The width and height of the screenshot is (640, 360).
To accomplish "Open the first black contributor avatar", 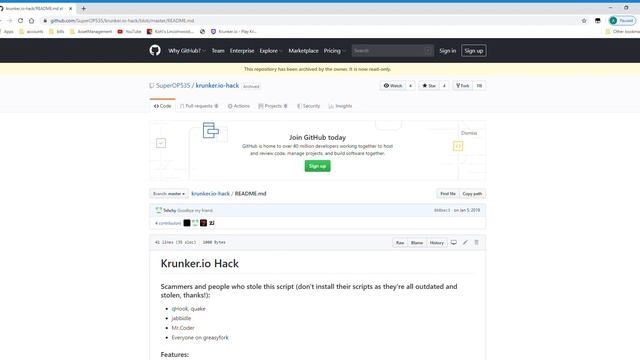I will (187, 223).
